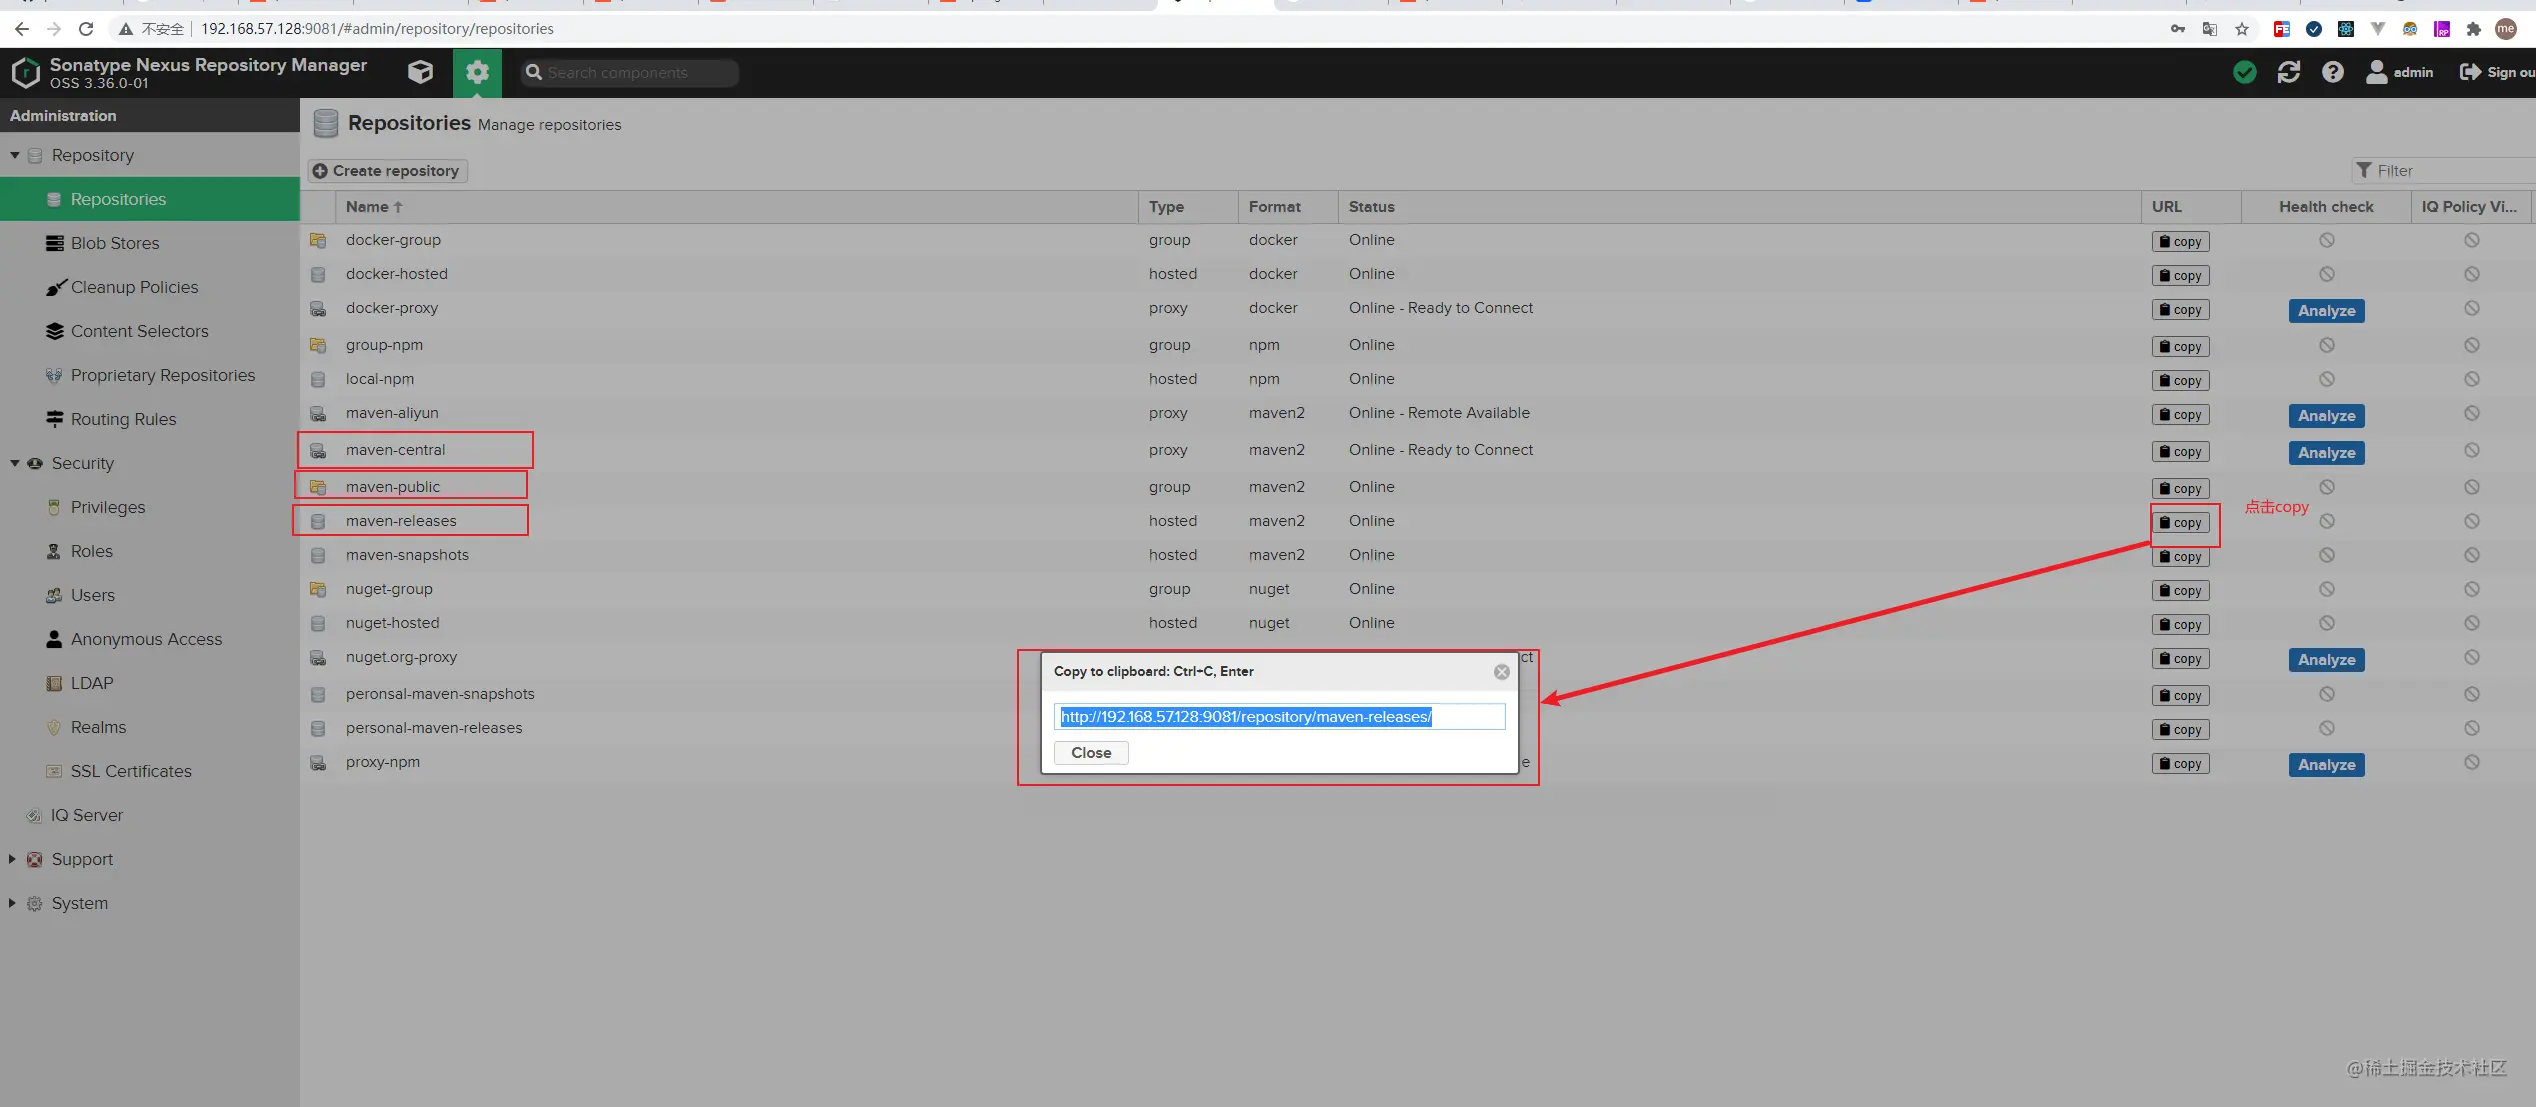This screenshot has height=1107, width=2536.
Task: Sort by the Status column header
Action: point(1740,207)
